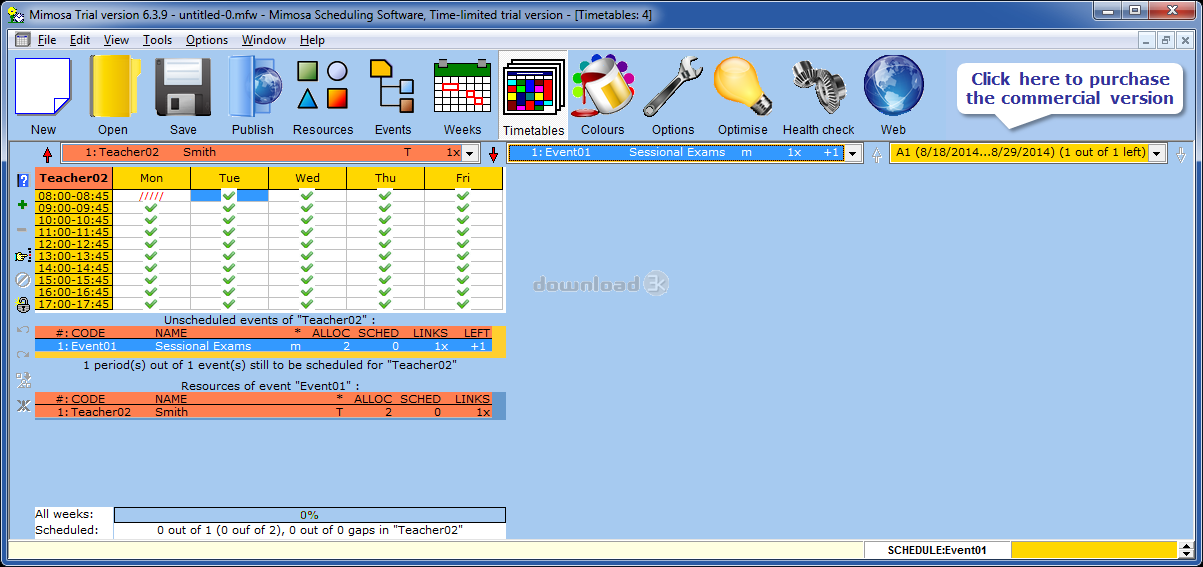Expand the A1 week range dropdown
This screenshot has width=1203, height=567.
tap(1157, 153)
